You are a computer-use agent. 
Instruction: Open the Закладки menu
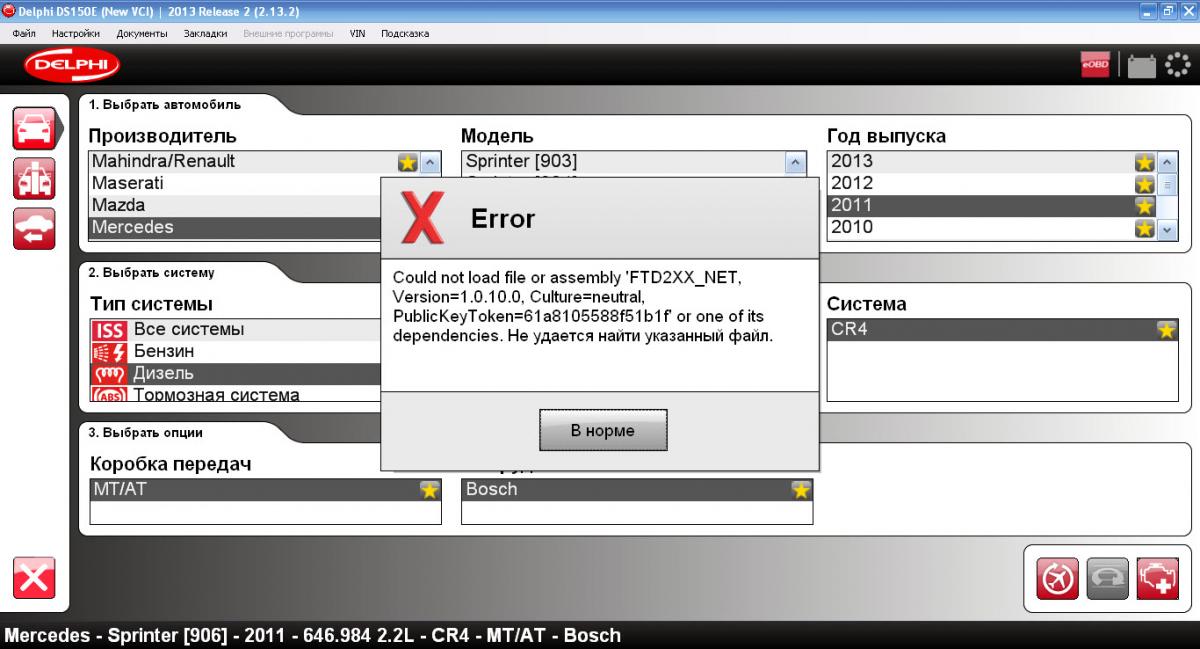click(x=205, y=33)
